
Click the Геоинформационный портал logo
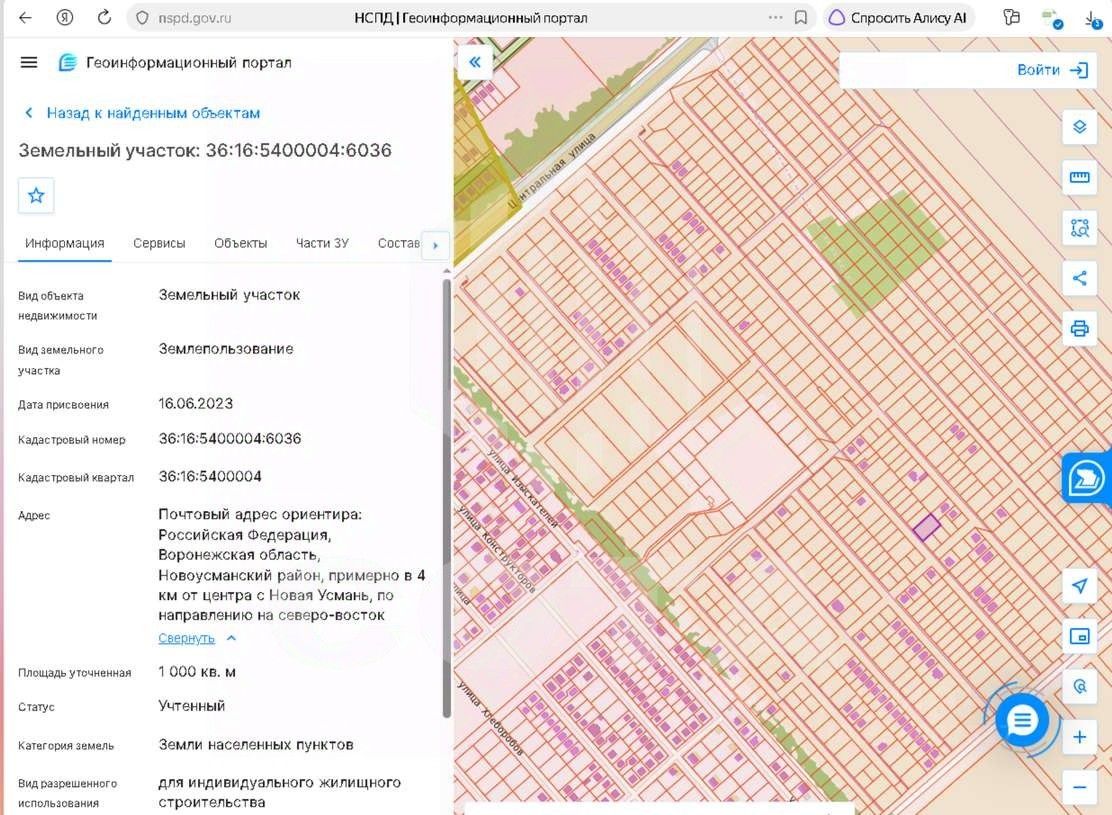click(x=174, y=62)
